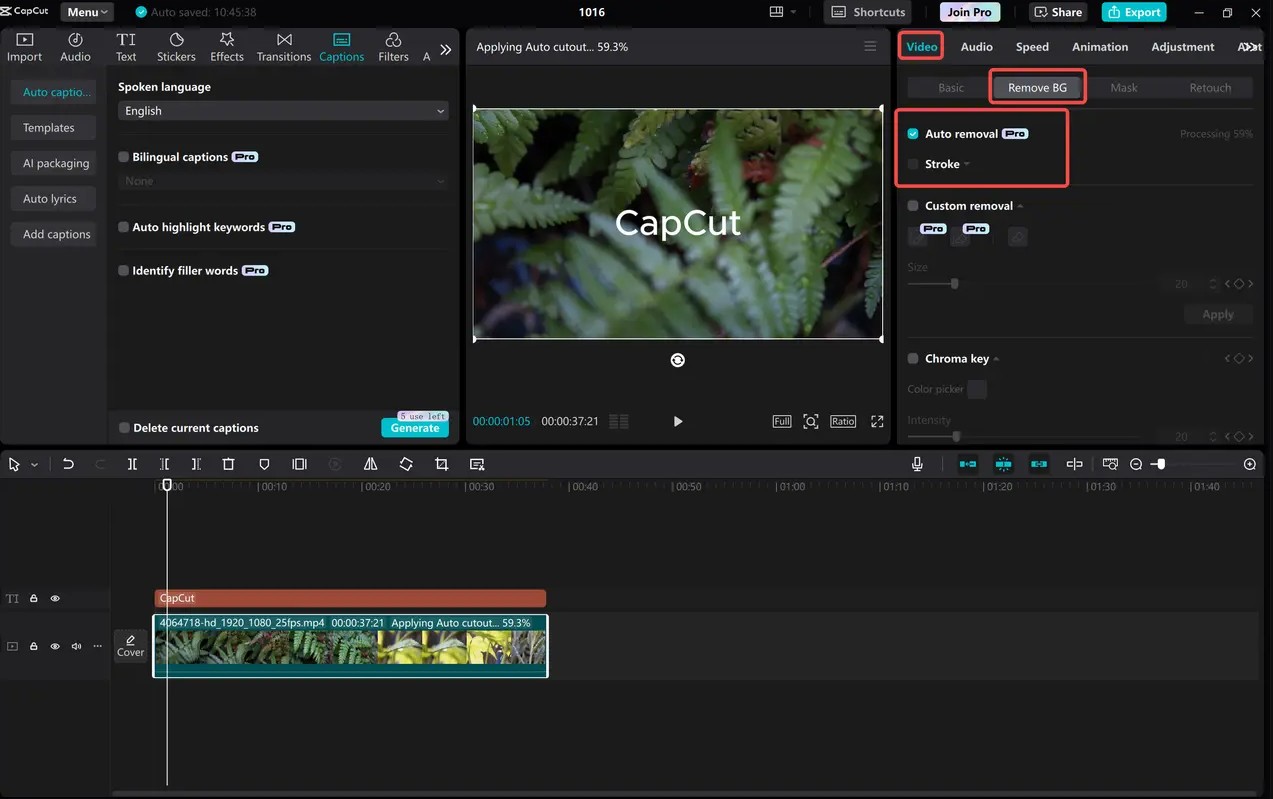Switch to the Speed tab
This screenshot has width=1273, height=799.
click(x=1032, y=47)
